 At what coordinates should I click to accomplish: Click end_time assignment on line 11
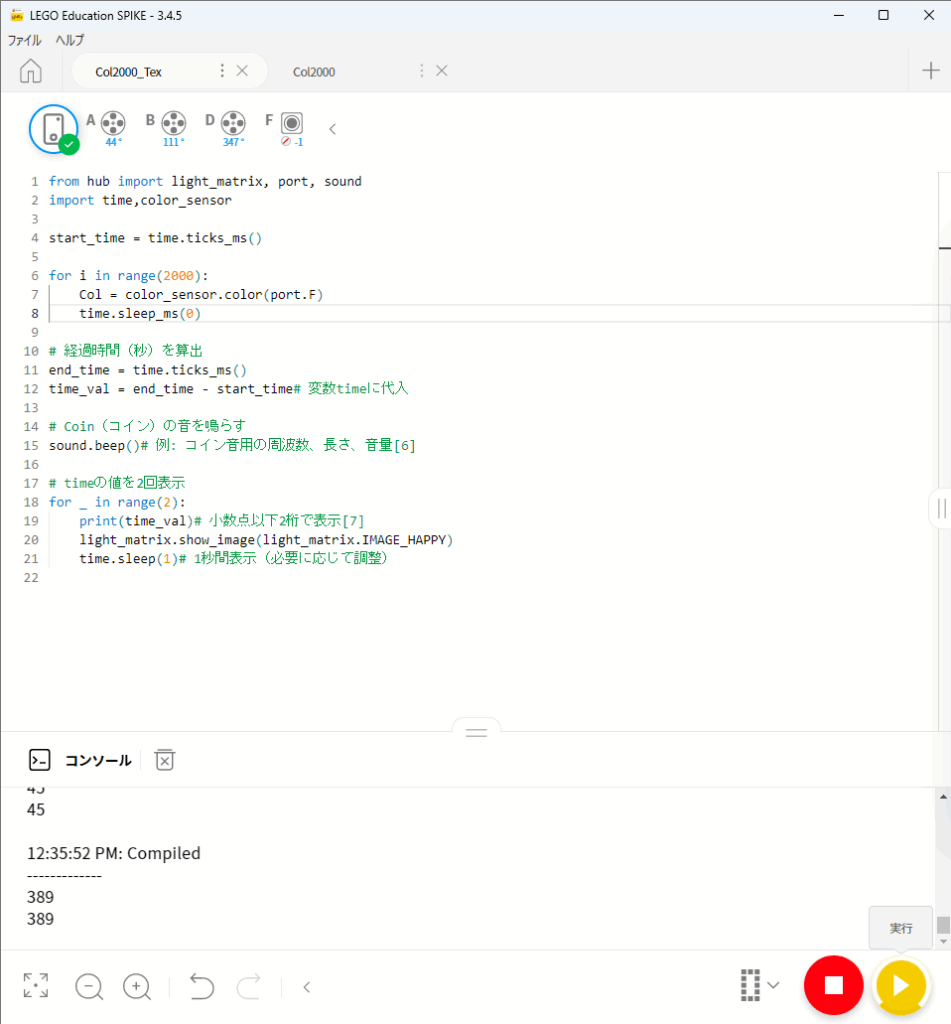pyautogui.click(x=148, y=370)
